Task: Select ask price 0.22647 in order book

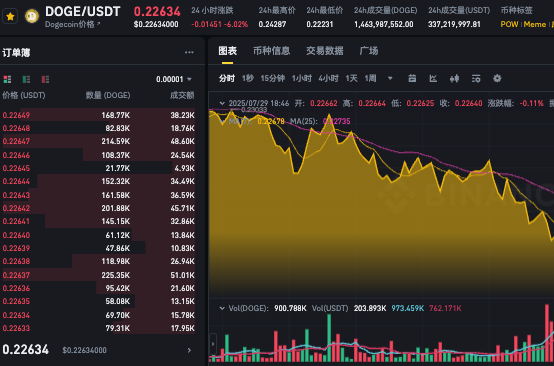Action: (x=16, y=141)
